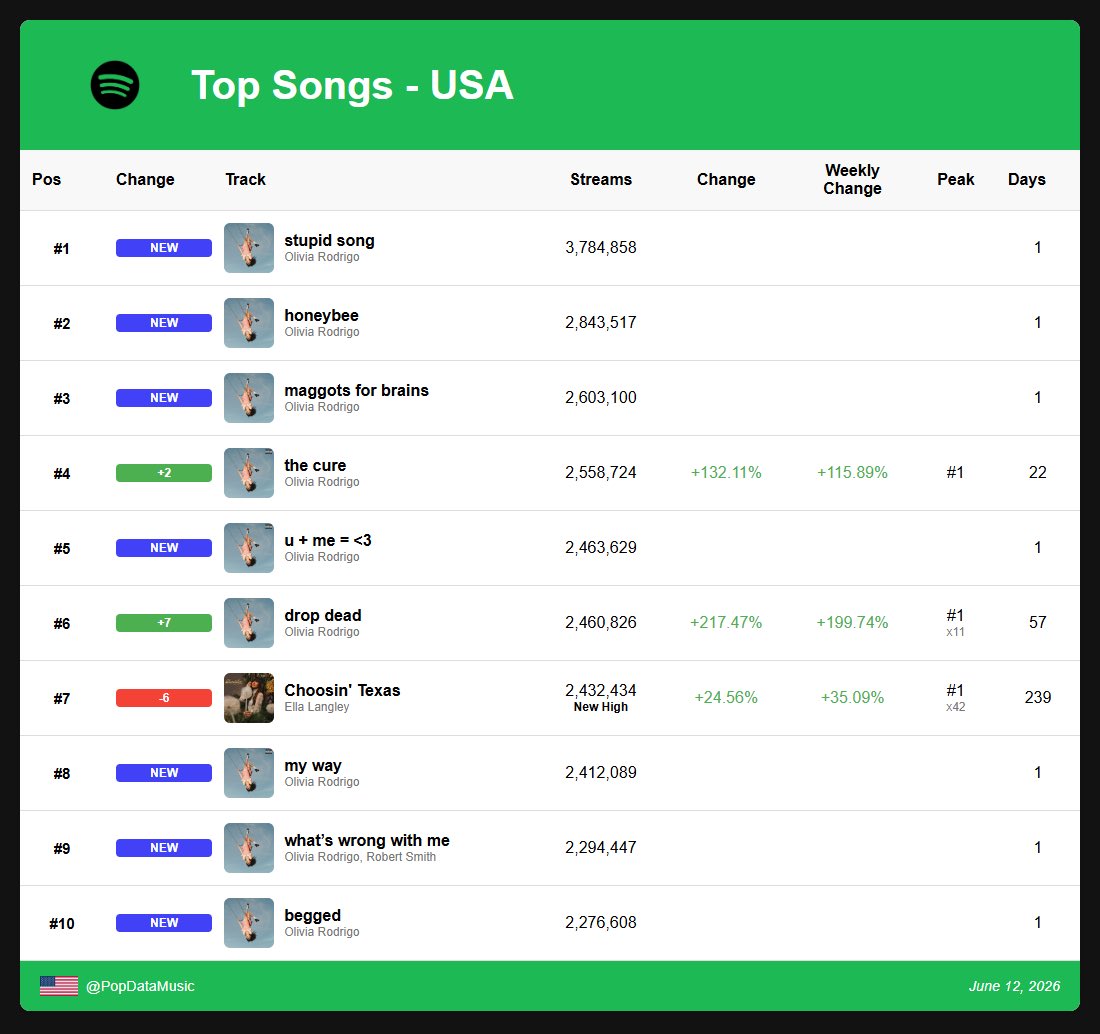Click the +115.89% weekly change value
This screenshot has width=1100, height=1034.
coord(852,473)
